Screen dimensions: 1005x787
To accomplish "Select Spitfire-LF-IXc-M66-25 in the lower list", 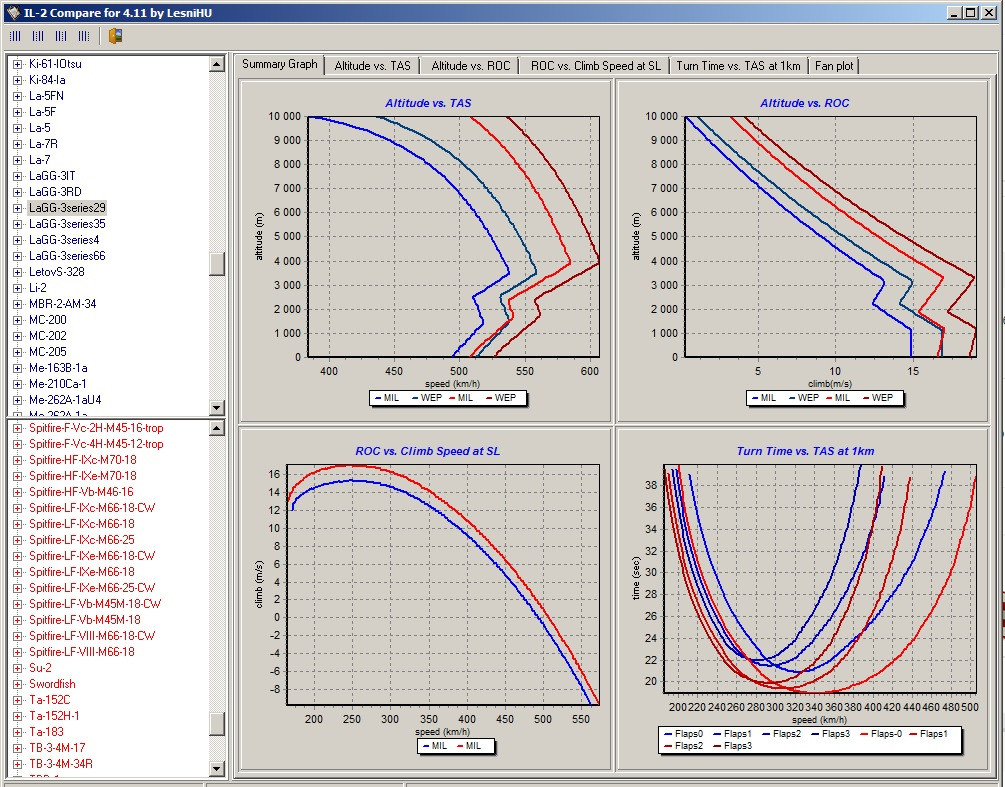I will [81, 540].
